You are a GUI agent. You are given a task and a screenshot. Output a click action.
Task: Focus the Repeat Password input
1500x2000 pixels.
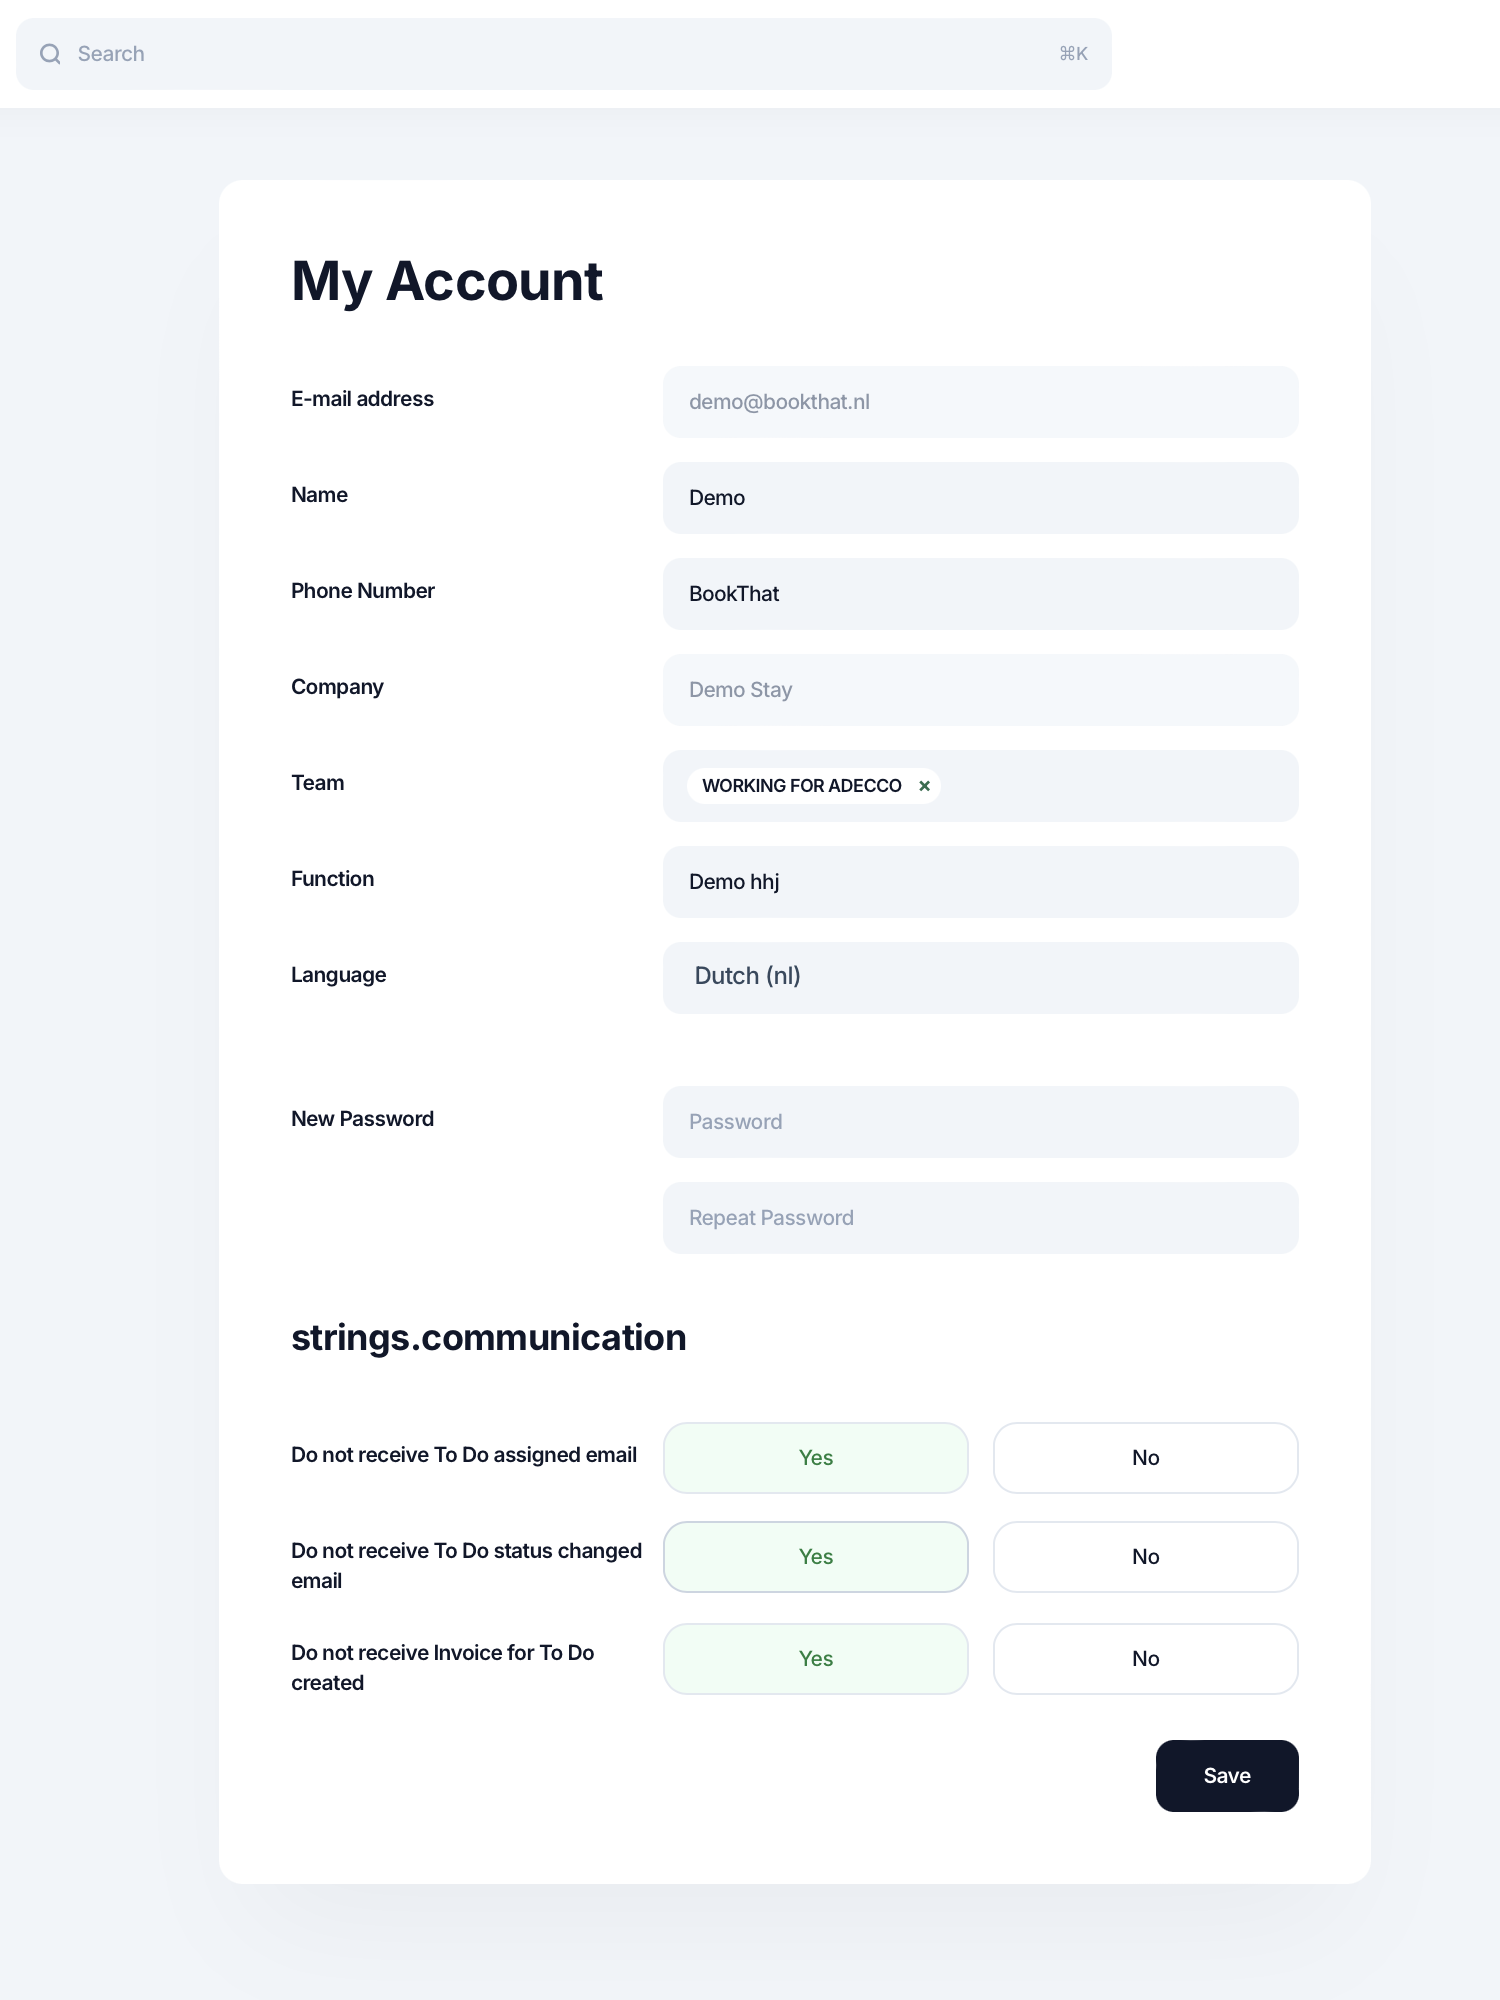click(980, 1218)
